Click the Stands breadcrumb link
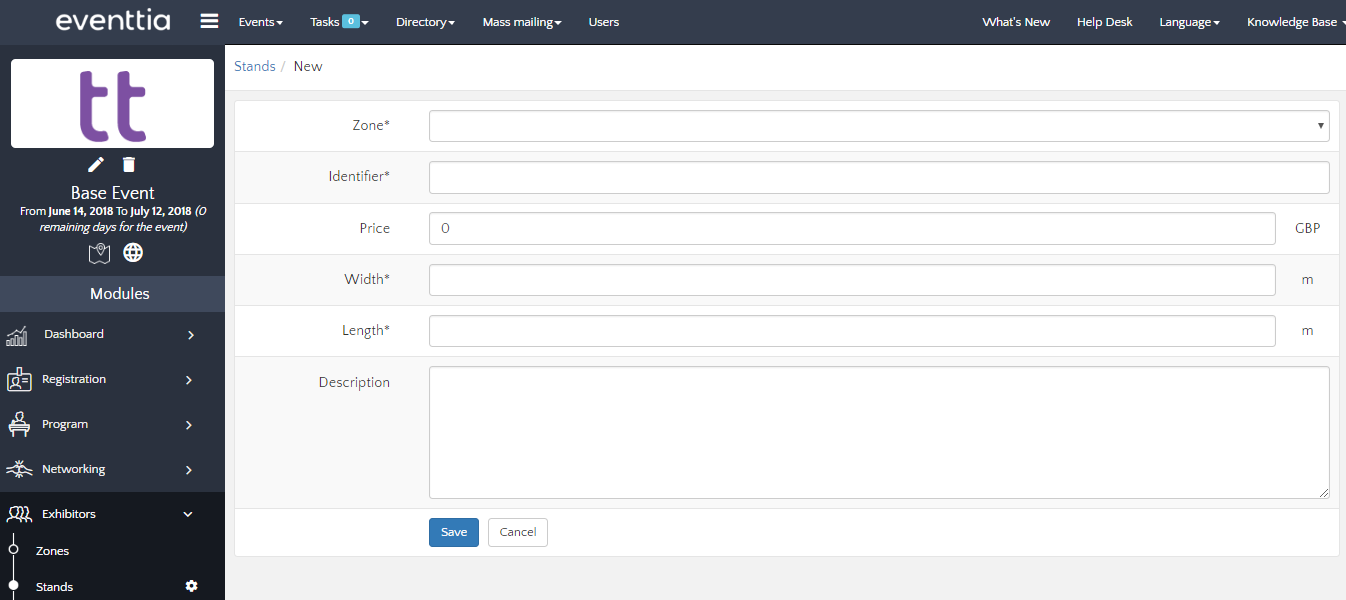This screenshot has height=600, width=1346. [x=255, y=66]
